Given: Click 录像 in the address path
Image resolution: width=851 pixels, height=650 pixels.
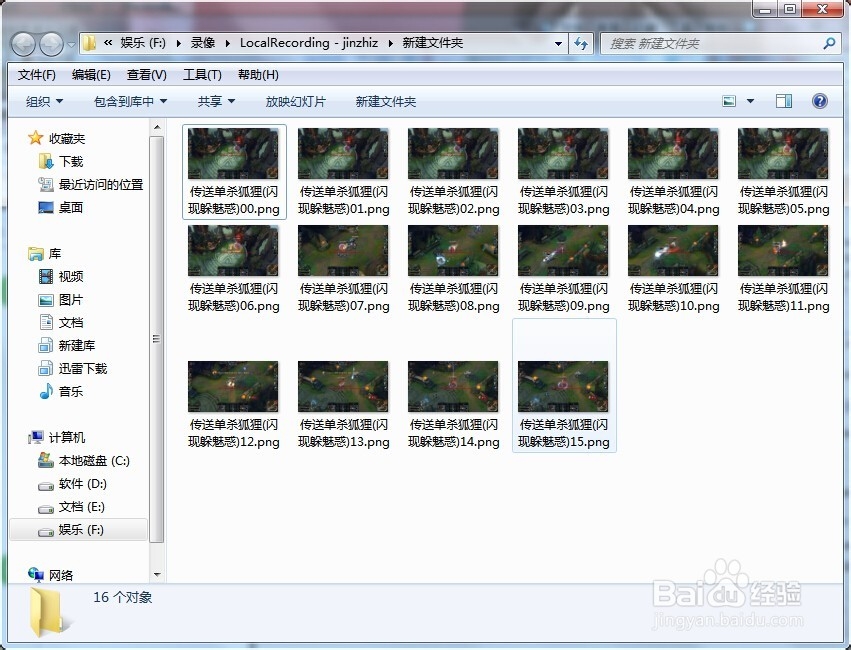Looking at the screenshot, I should pos(203,43).
